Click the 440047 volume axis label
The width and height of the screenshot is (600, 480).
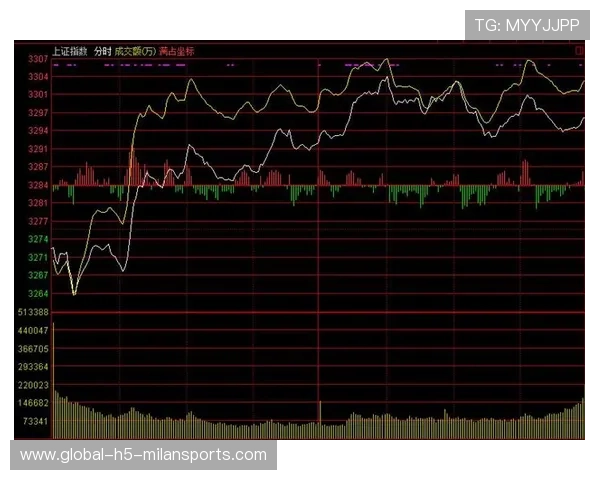[34, 330]
